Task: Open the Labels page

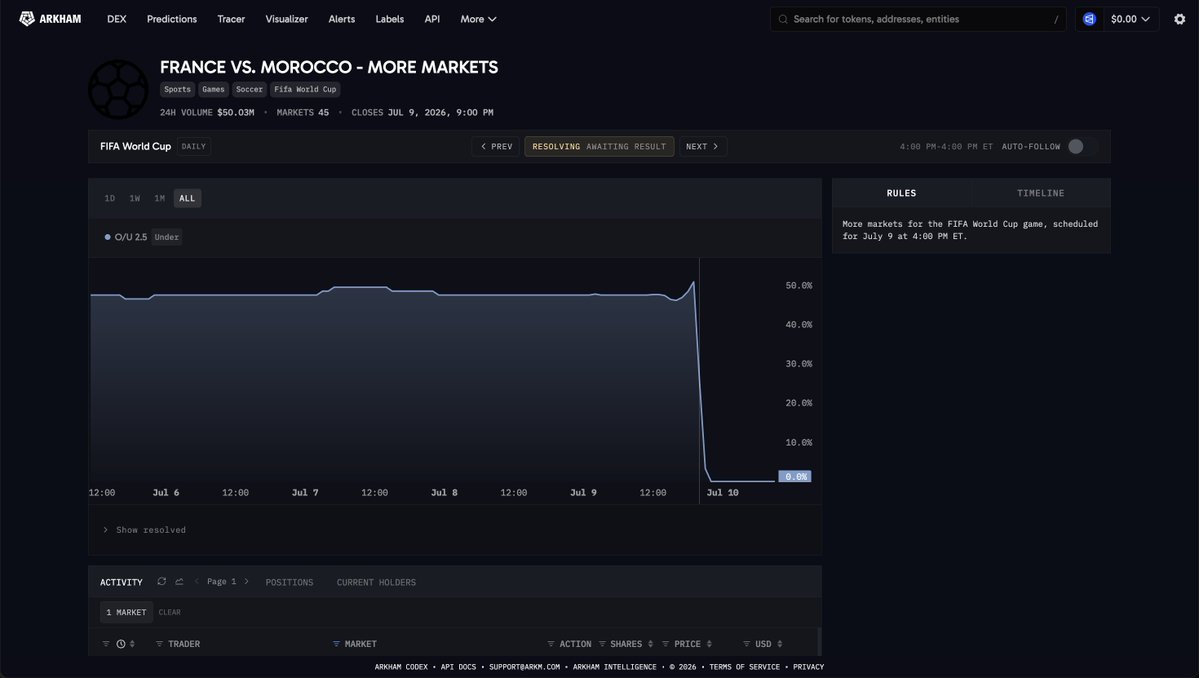Action: [389, 19]
